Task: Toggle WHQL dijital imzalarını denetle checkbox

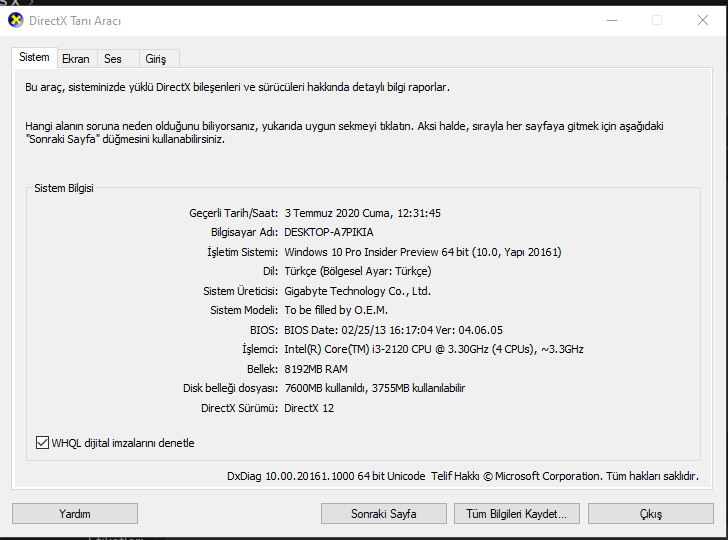Action: point(42,442)
